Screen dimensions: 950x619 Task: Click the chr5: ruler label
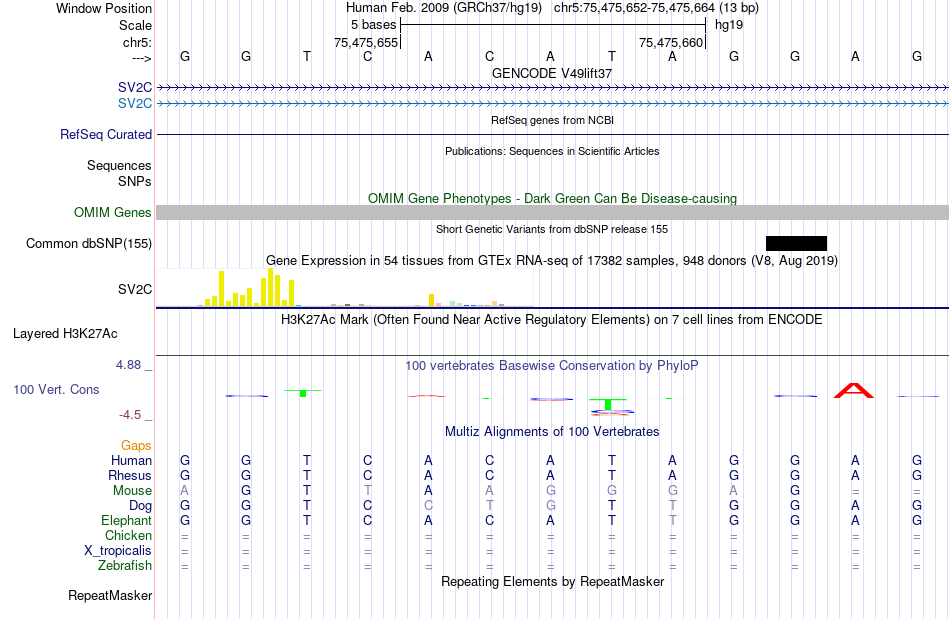(x=137, y=42)
